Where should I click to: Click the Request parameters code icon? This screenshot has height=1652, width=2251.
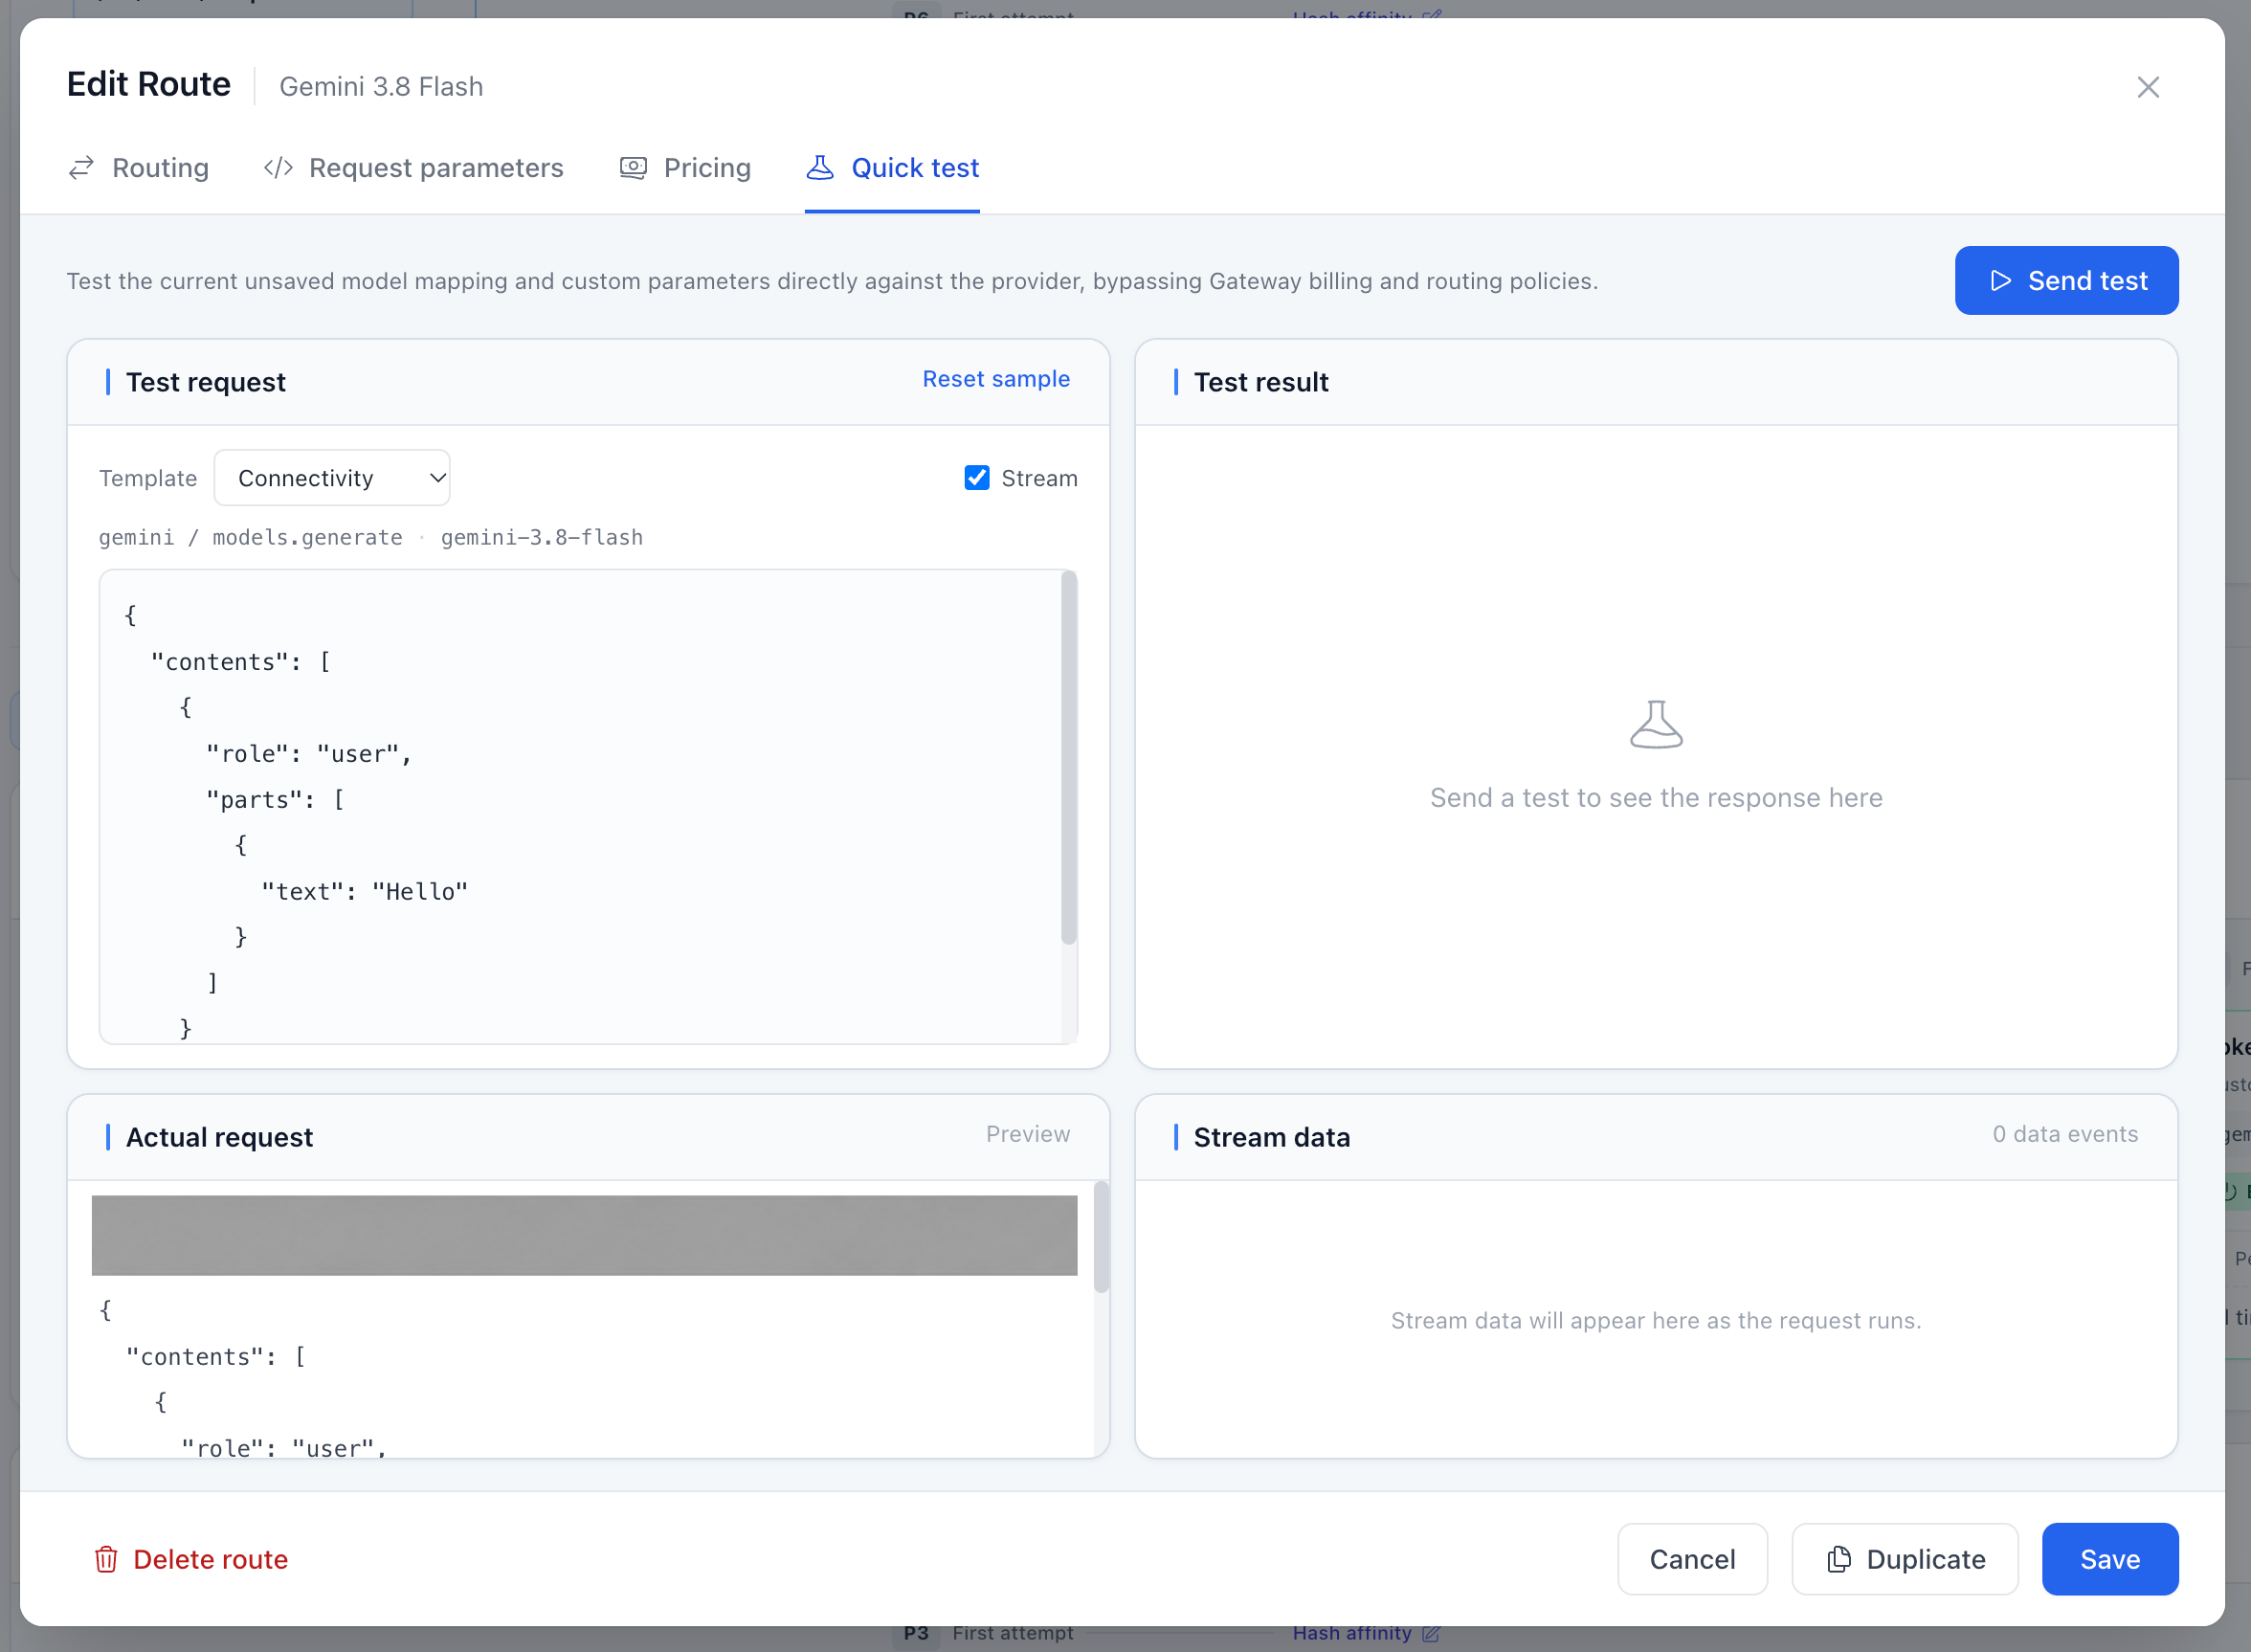[x=278, y=168]
